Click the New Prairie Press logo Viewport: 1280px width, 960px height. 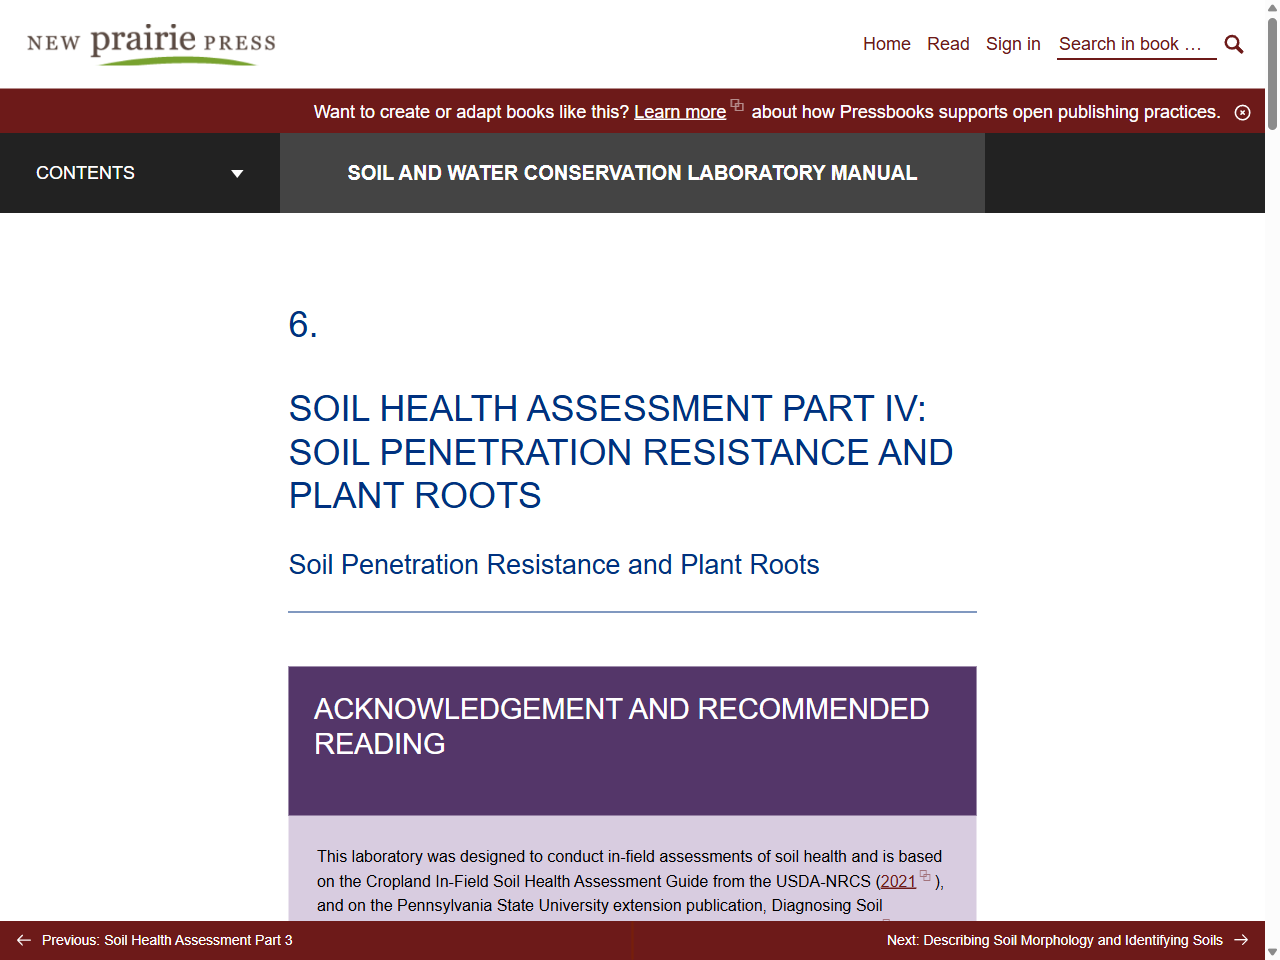150,44
